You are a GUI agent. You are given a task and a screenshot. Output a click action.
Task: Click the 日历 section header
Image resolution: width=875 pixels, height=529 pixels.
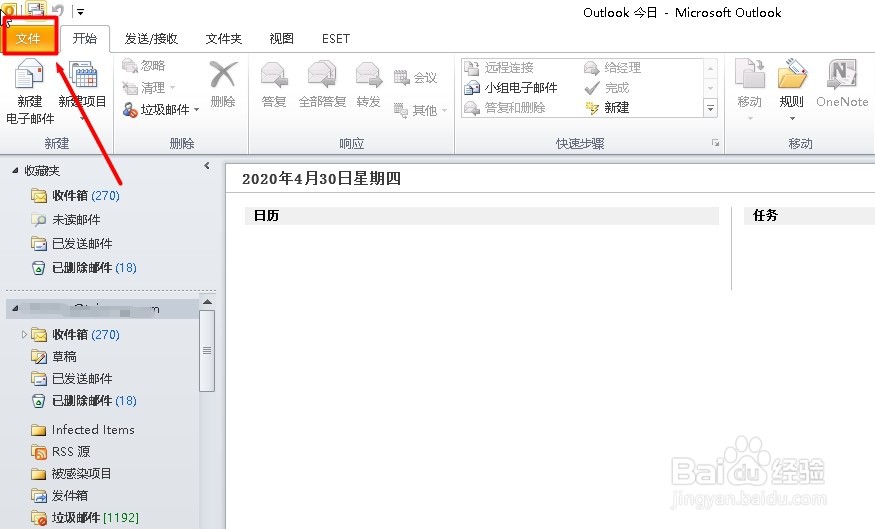tap(482, 215)
